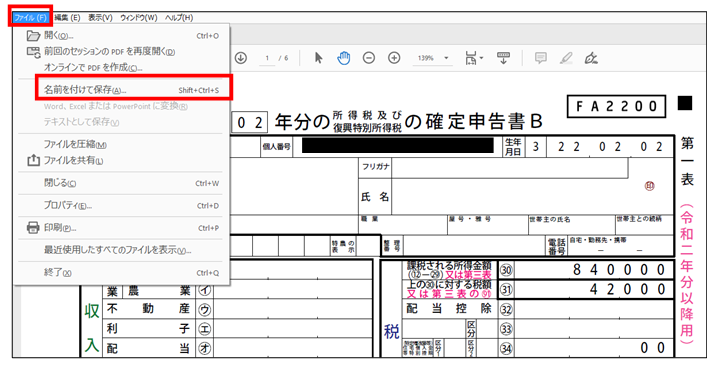Image resolution: width=716 pixels, height=366 pixels.
Task: Open the comment note tool
Action: (541, 58)
